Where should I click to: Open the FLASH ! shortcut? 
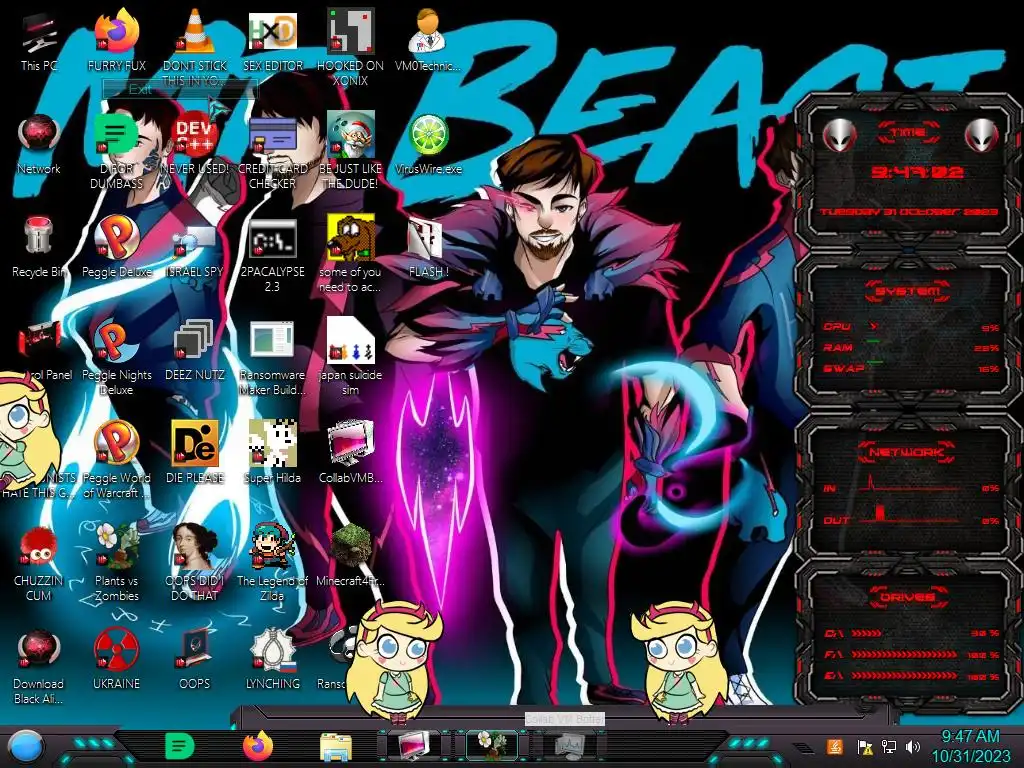pyautogui.click(x=428, y=248)
